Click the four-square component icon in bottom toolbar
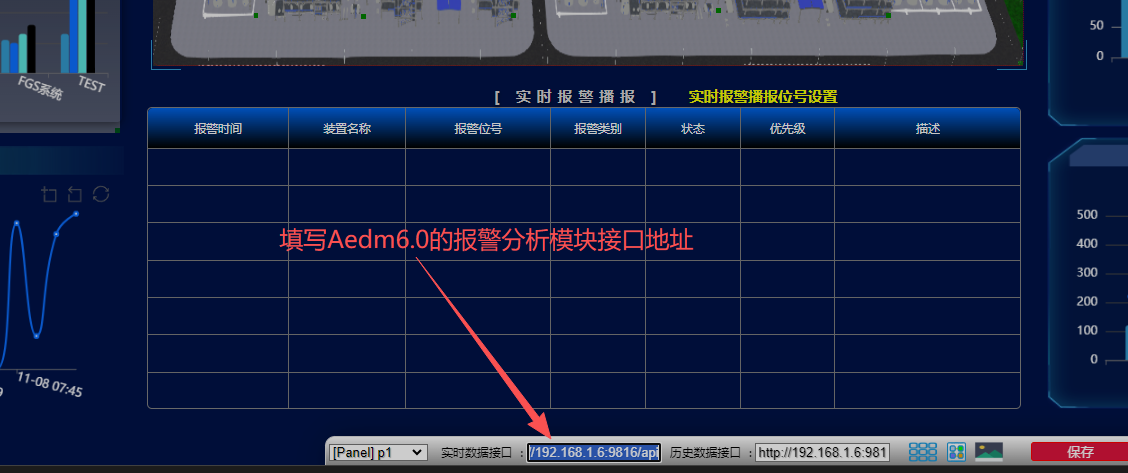The height and width of the screenshot is (473, 1128). [x=956, y=452]
